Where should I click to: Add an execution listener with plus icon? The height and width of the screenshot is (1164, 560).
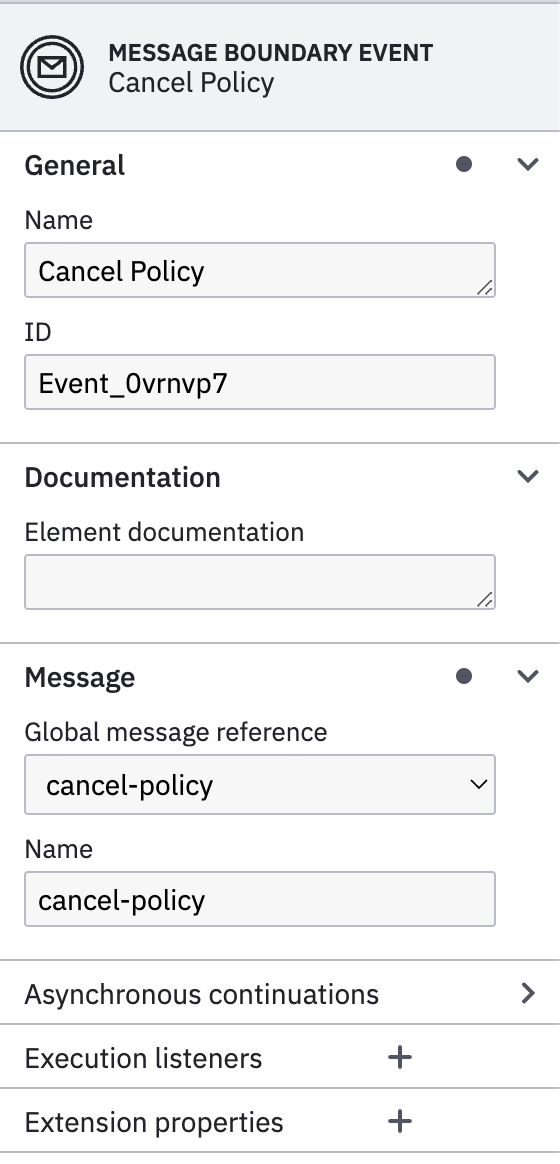400,1057
